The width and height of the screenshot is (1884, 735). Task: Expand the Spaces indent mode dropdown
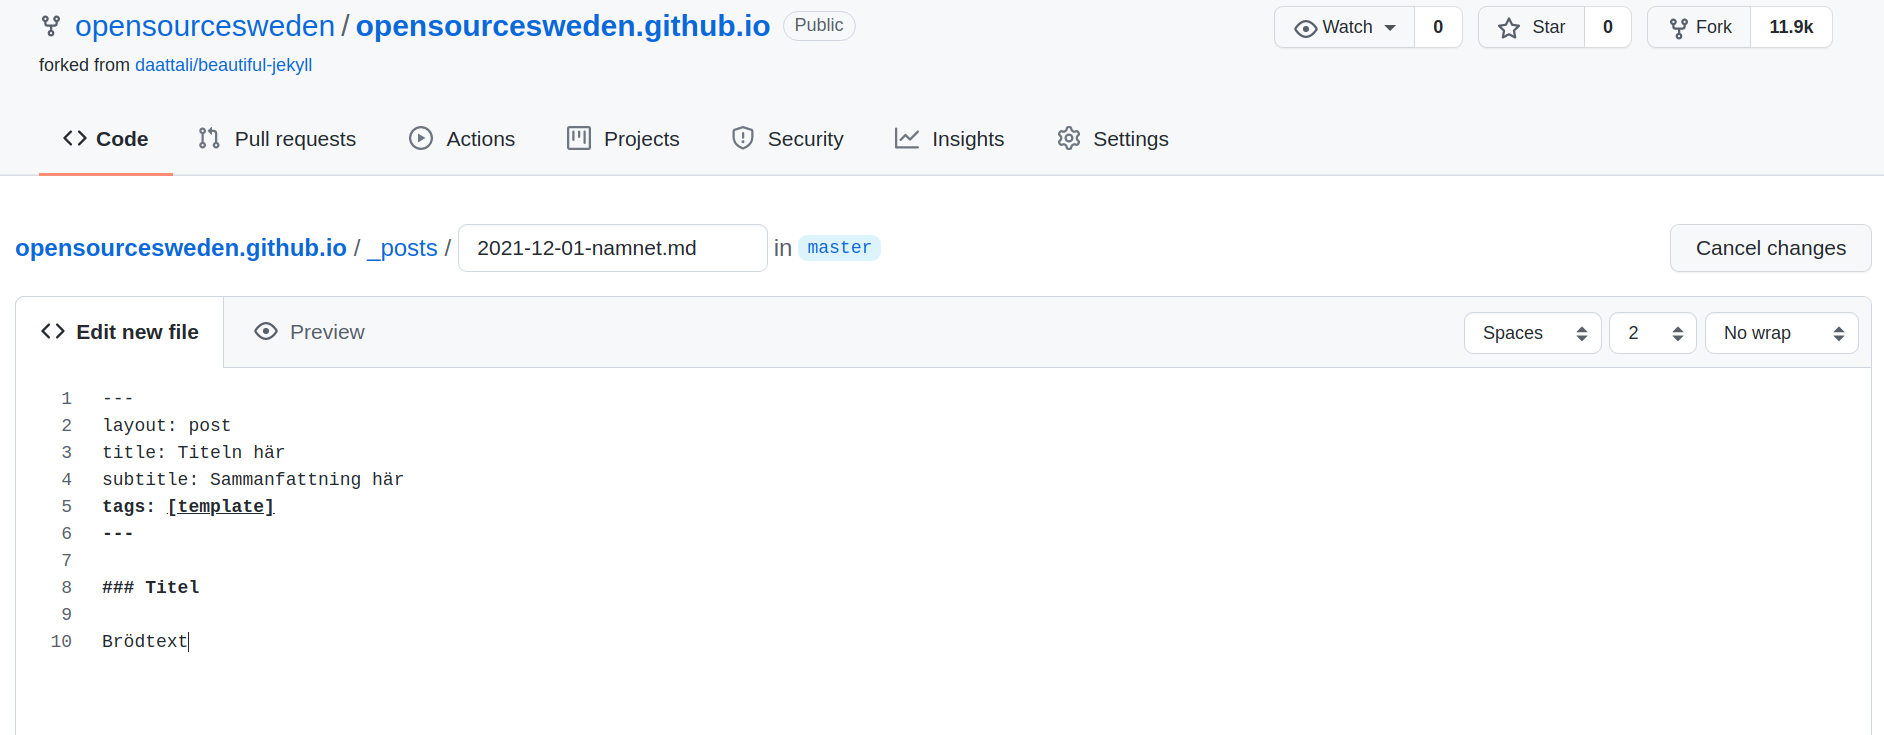1532,333
